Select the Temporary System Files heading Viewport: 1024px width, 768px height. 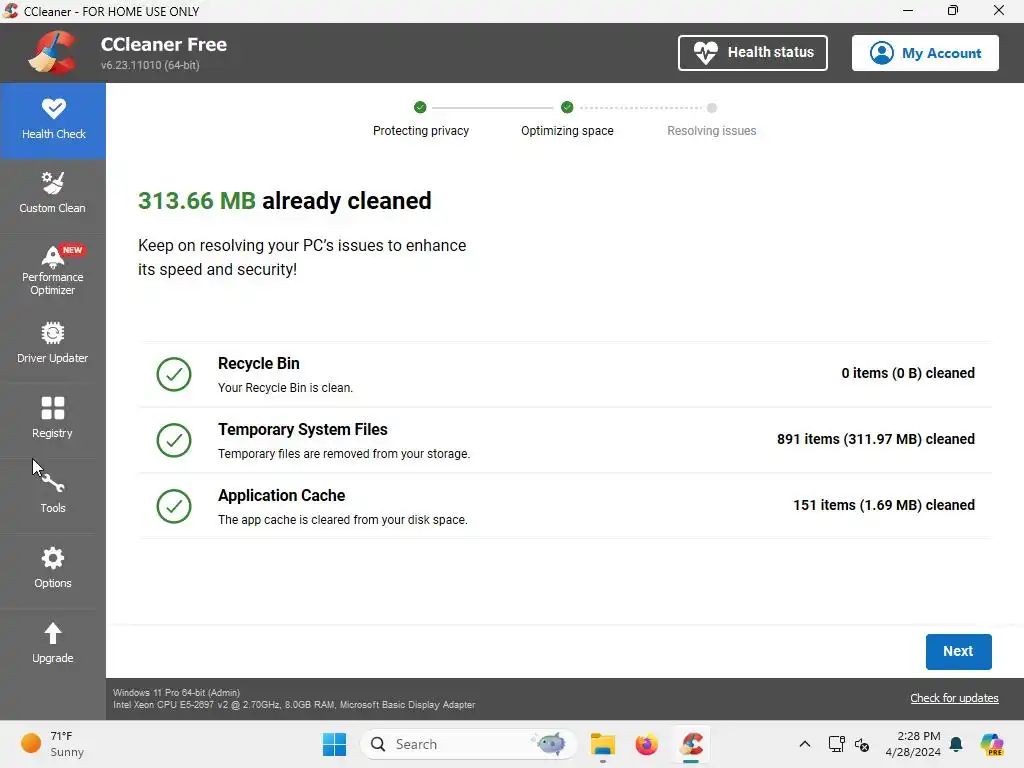coord(302,429)
